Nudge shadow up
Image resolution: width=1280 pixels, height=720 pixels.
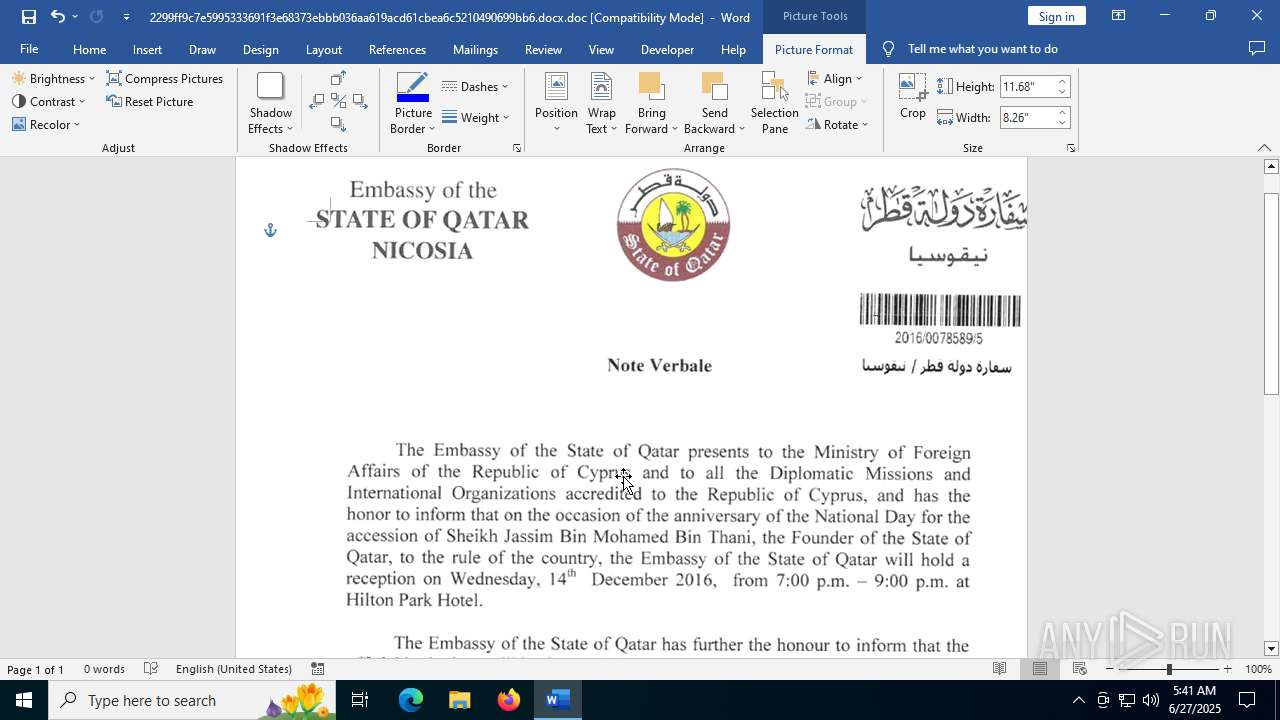click(338, 78)
